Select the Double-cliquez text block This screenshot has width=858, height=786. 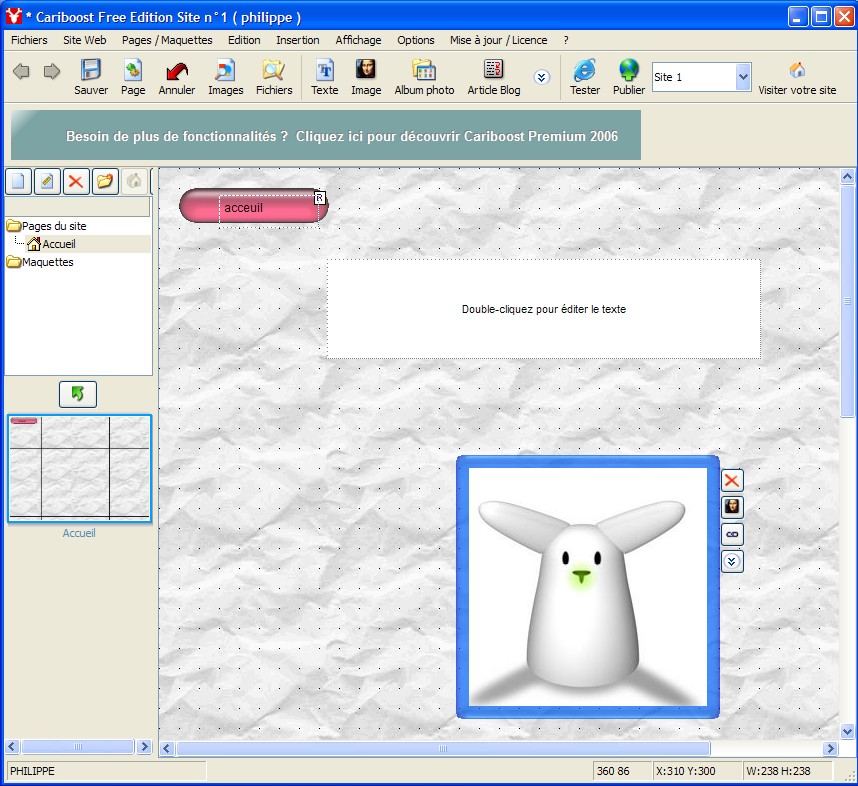544,309
